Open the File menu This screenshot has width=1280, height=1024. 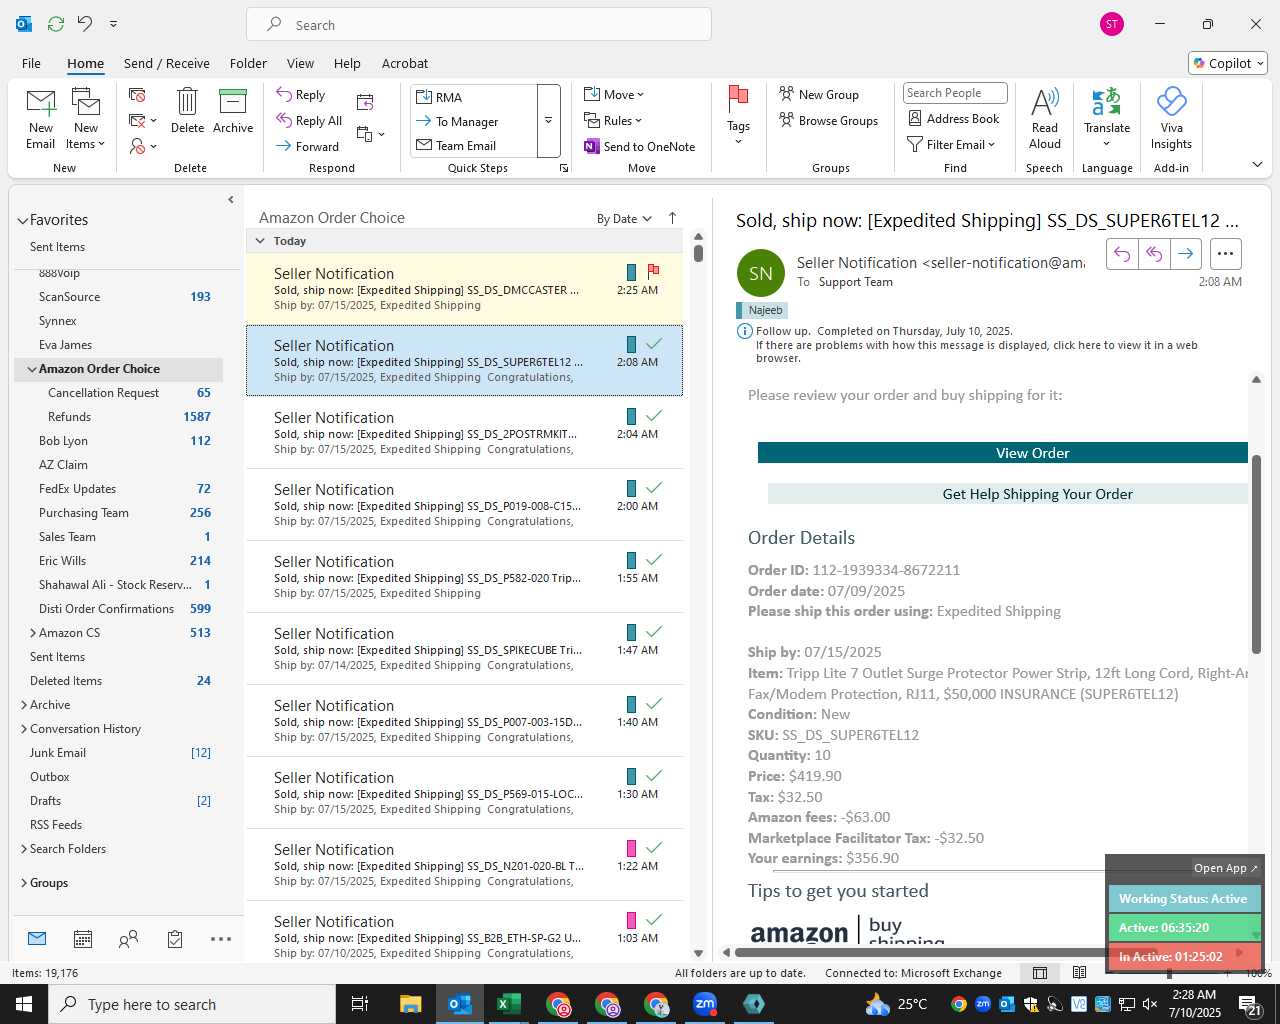coord(31,63)
